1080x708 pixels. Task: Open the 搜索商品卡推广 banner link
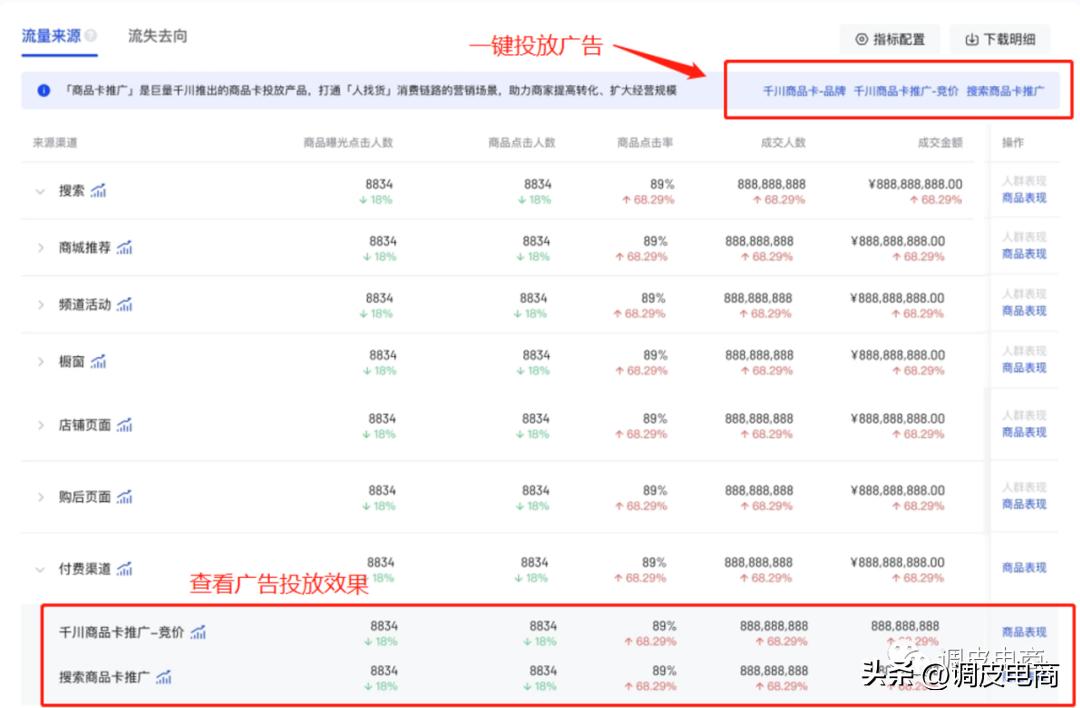tap(1005, 91)
